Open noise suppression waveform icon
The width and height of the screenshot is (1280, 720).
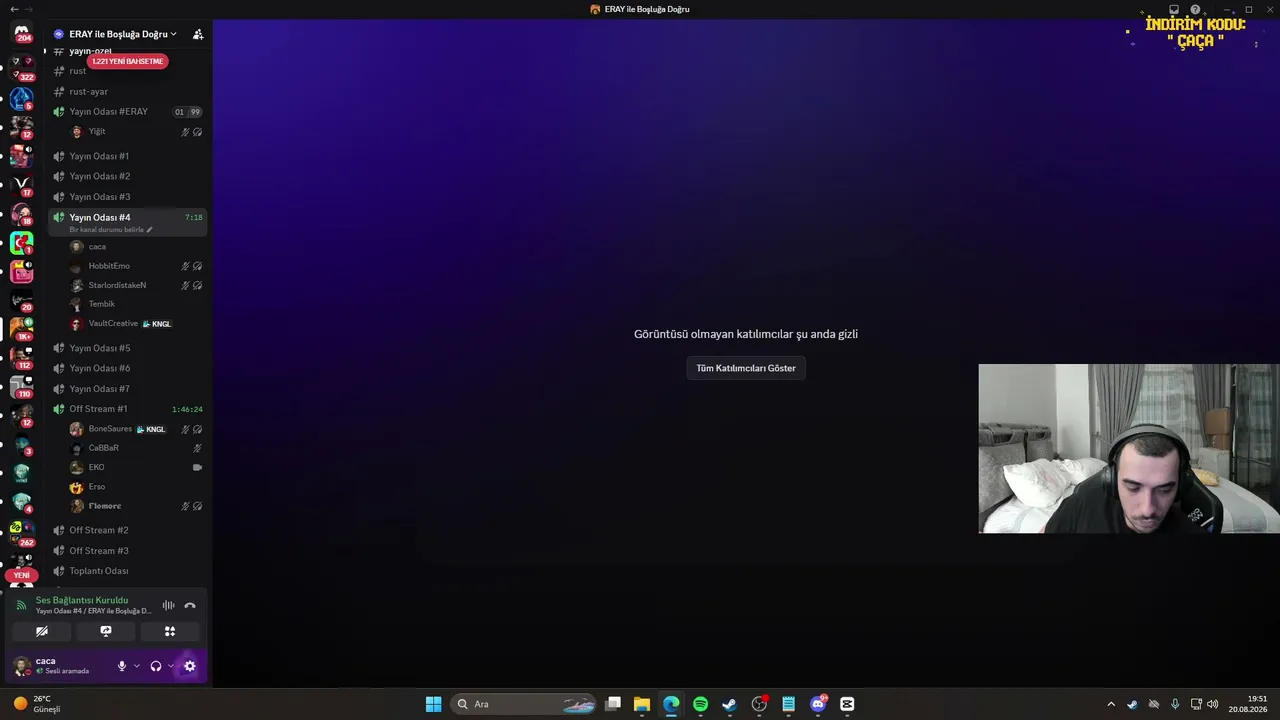coord(168,605)
